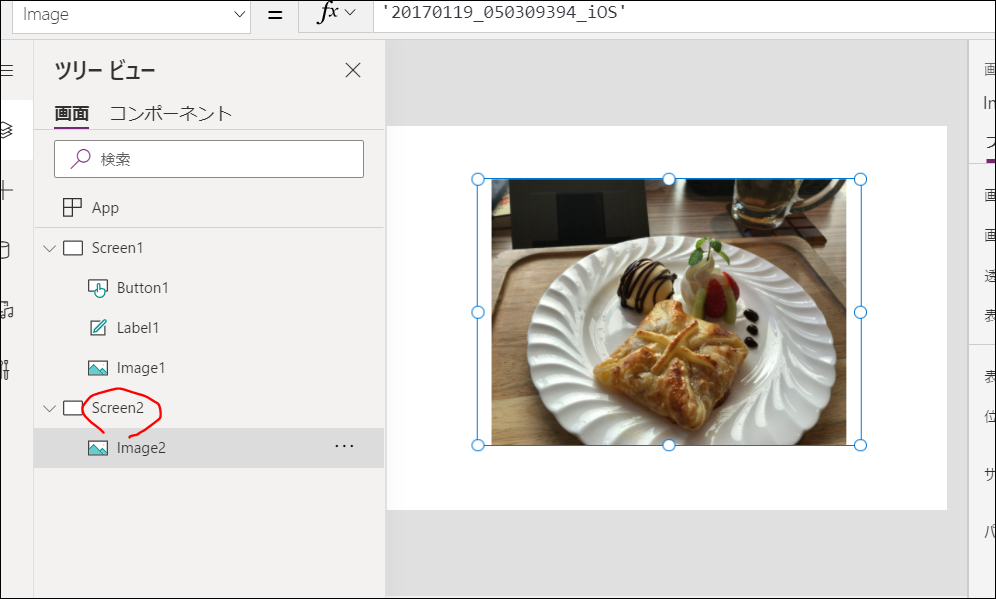Screen dimensions: 996x599
Task: Focus the 検索 search box
Action: [209, 159]
